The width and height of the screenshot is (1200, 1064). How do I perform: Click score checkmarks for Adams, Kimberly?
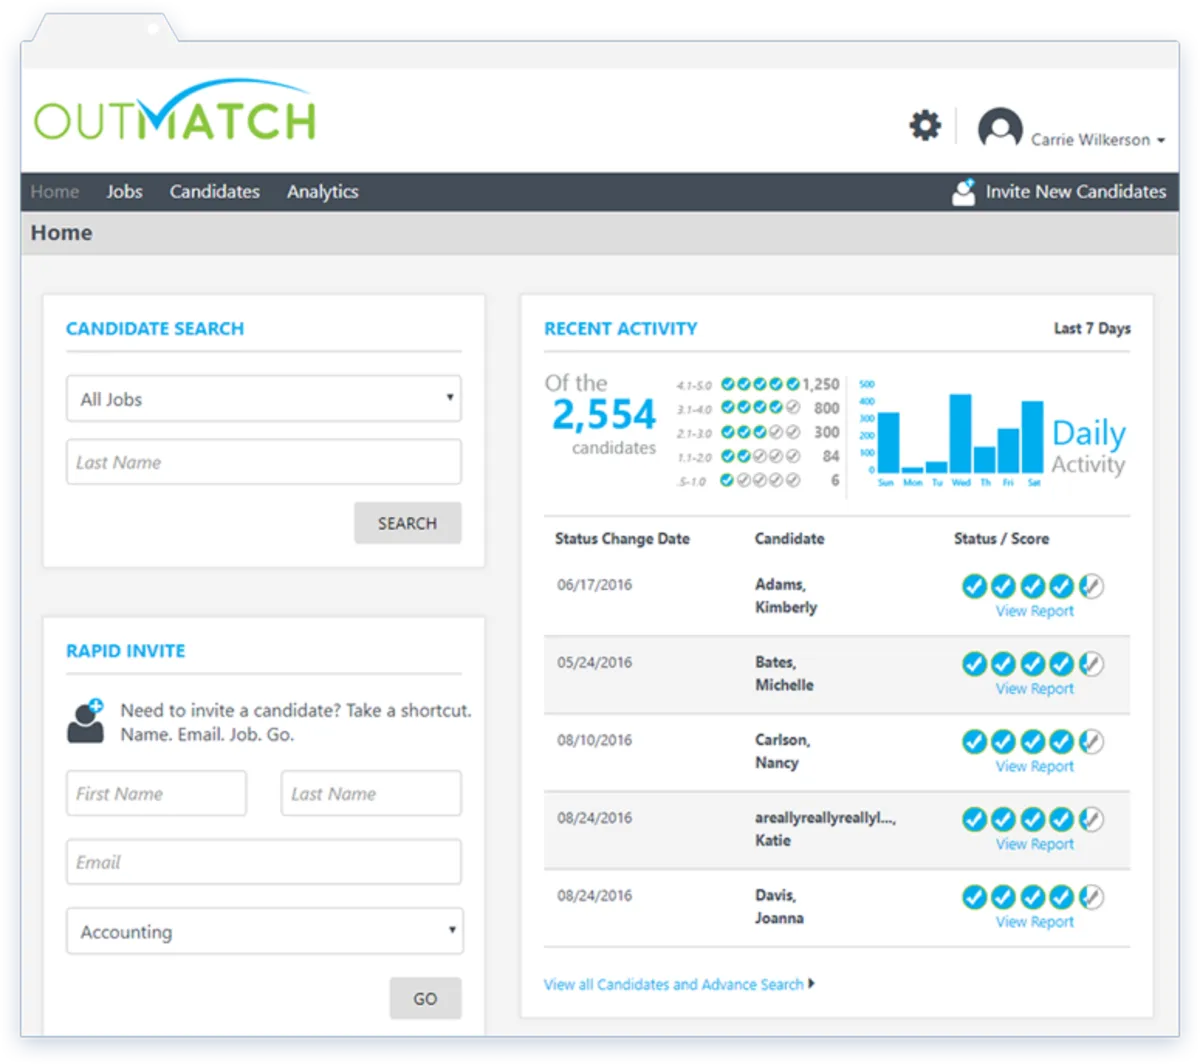pyautogui.click(x=1033, y=586)
